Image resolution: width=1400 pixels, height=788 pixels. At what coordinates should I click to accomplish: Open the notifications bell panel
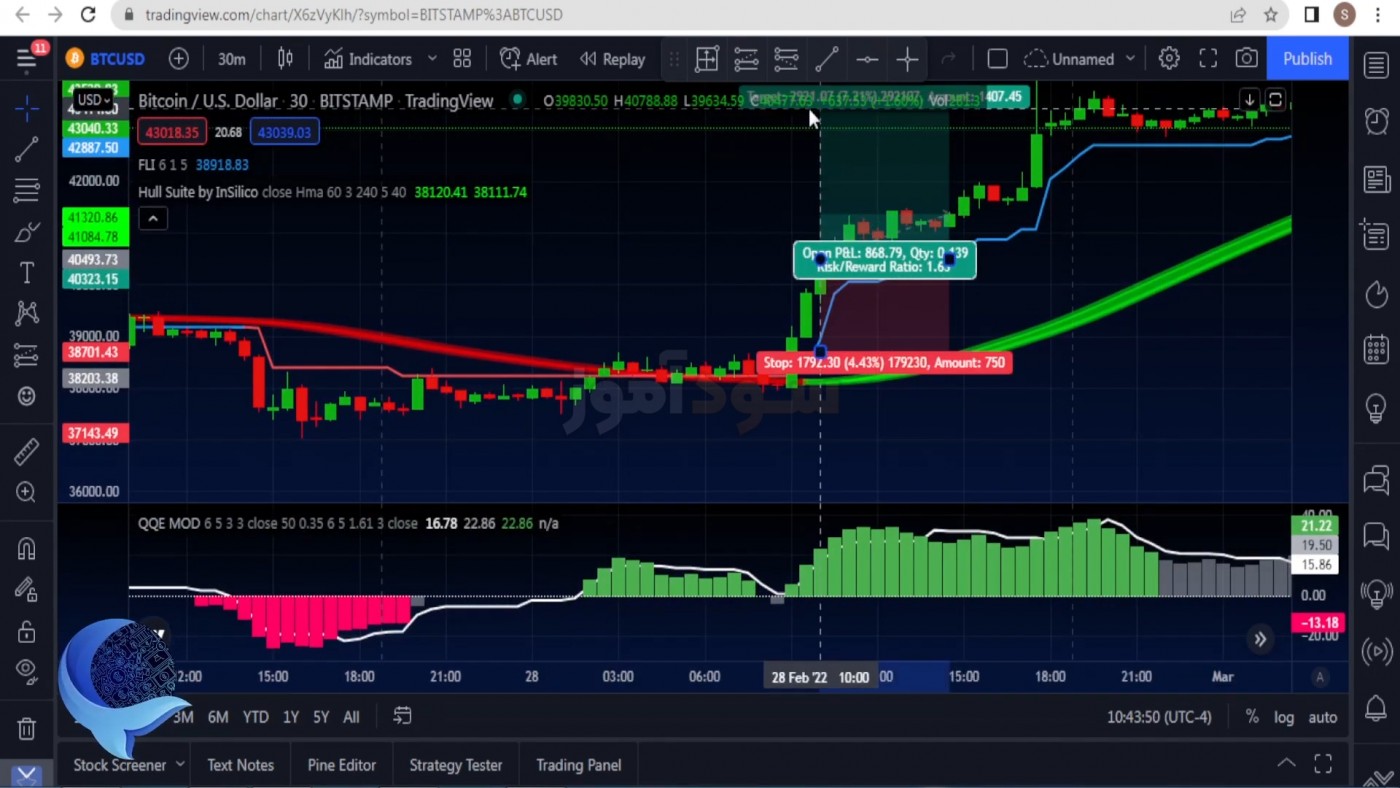pyautogui.click(x=1377, y=708)
